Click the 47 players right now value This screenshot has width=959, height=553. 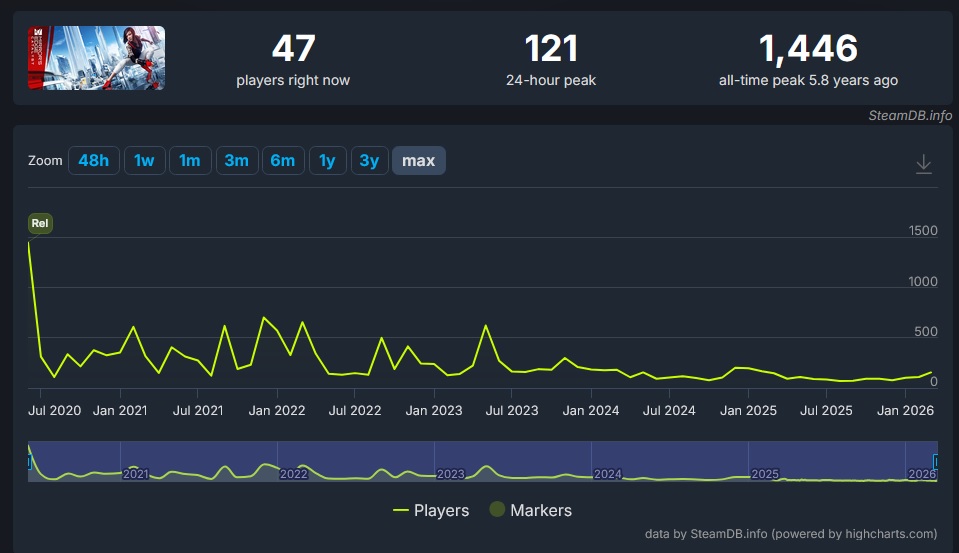tap(294, 48)
